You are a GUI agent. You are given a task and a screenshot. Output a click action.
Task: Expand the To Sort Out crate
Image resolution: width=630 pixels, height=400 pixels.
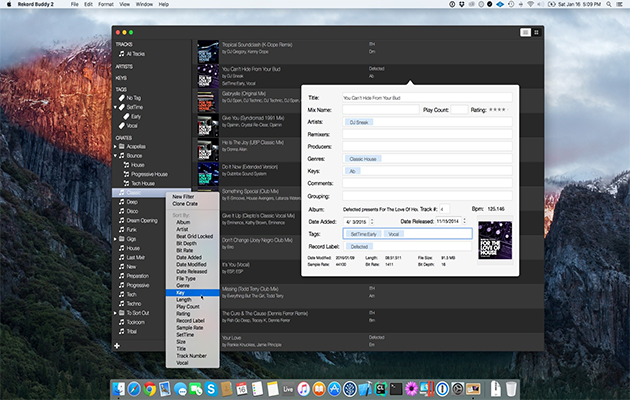tap(117, 313)
